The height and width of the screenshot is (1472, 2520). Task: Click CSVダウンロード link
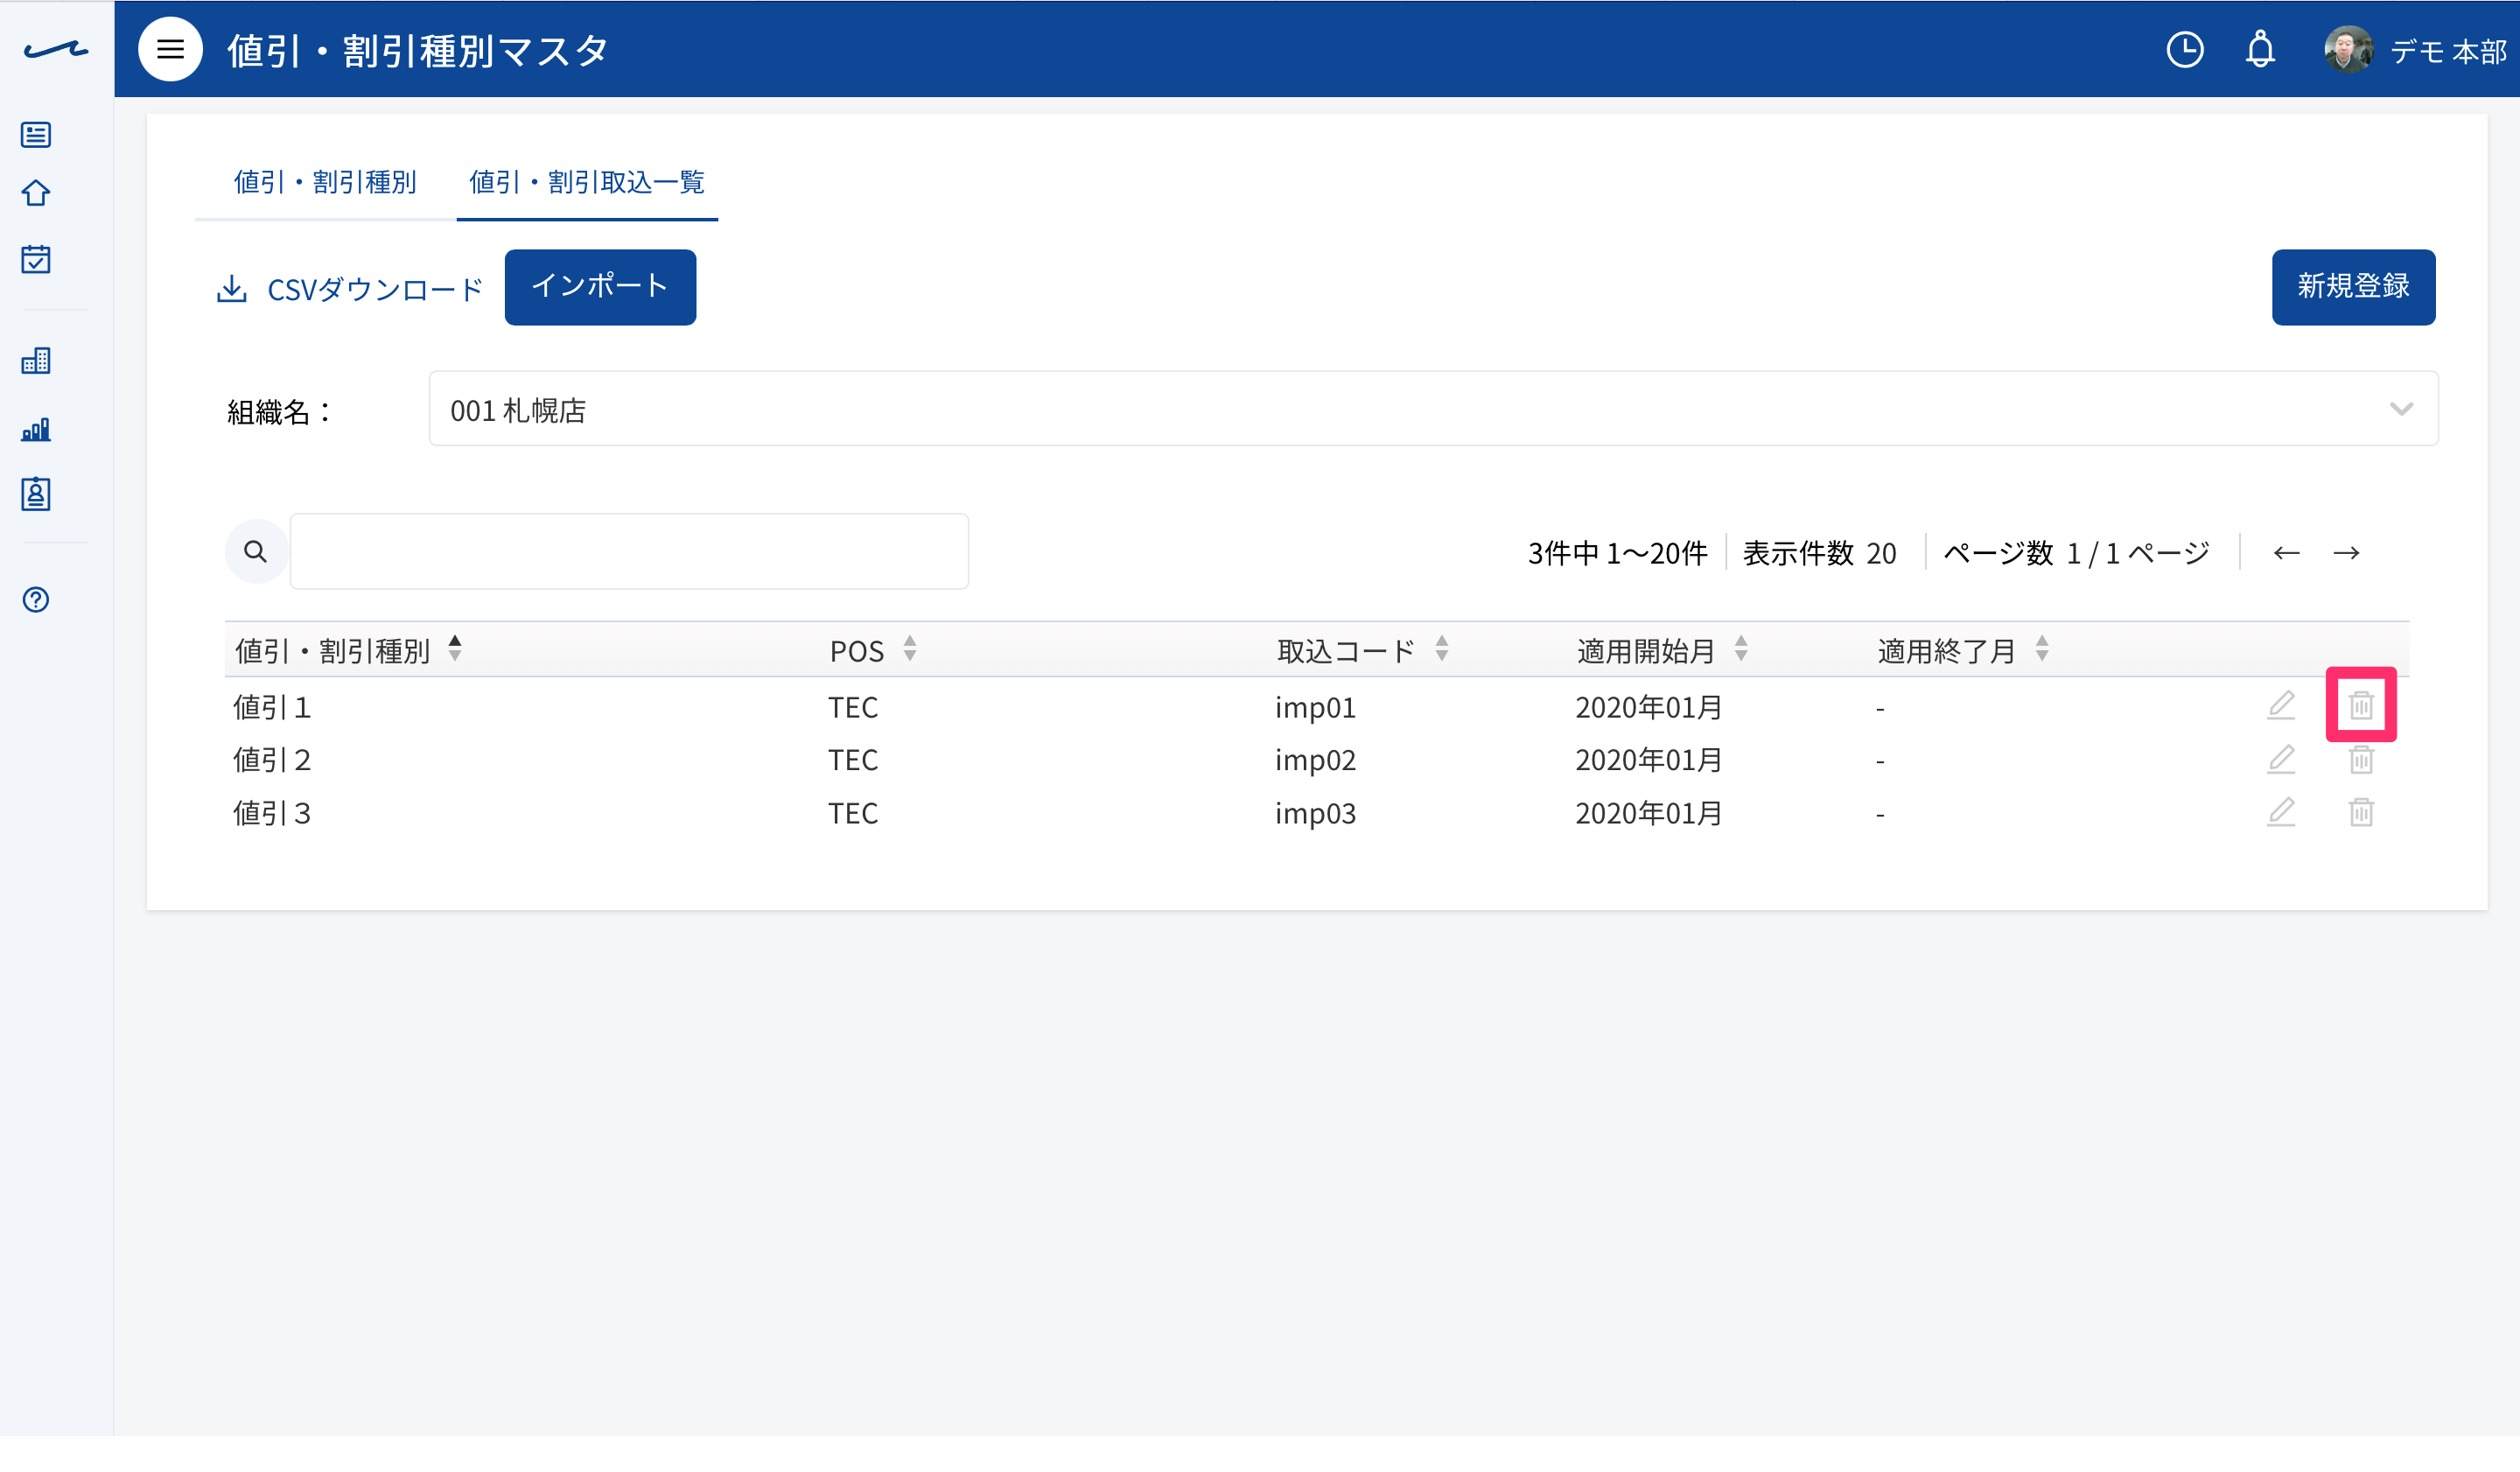point(350,289)
